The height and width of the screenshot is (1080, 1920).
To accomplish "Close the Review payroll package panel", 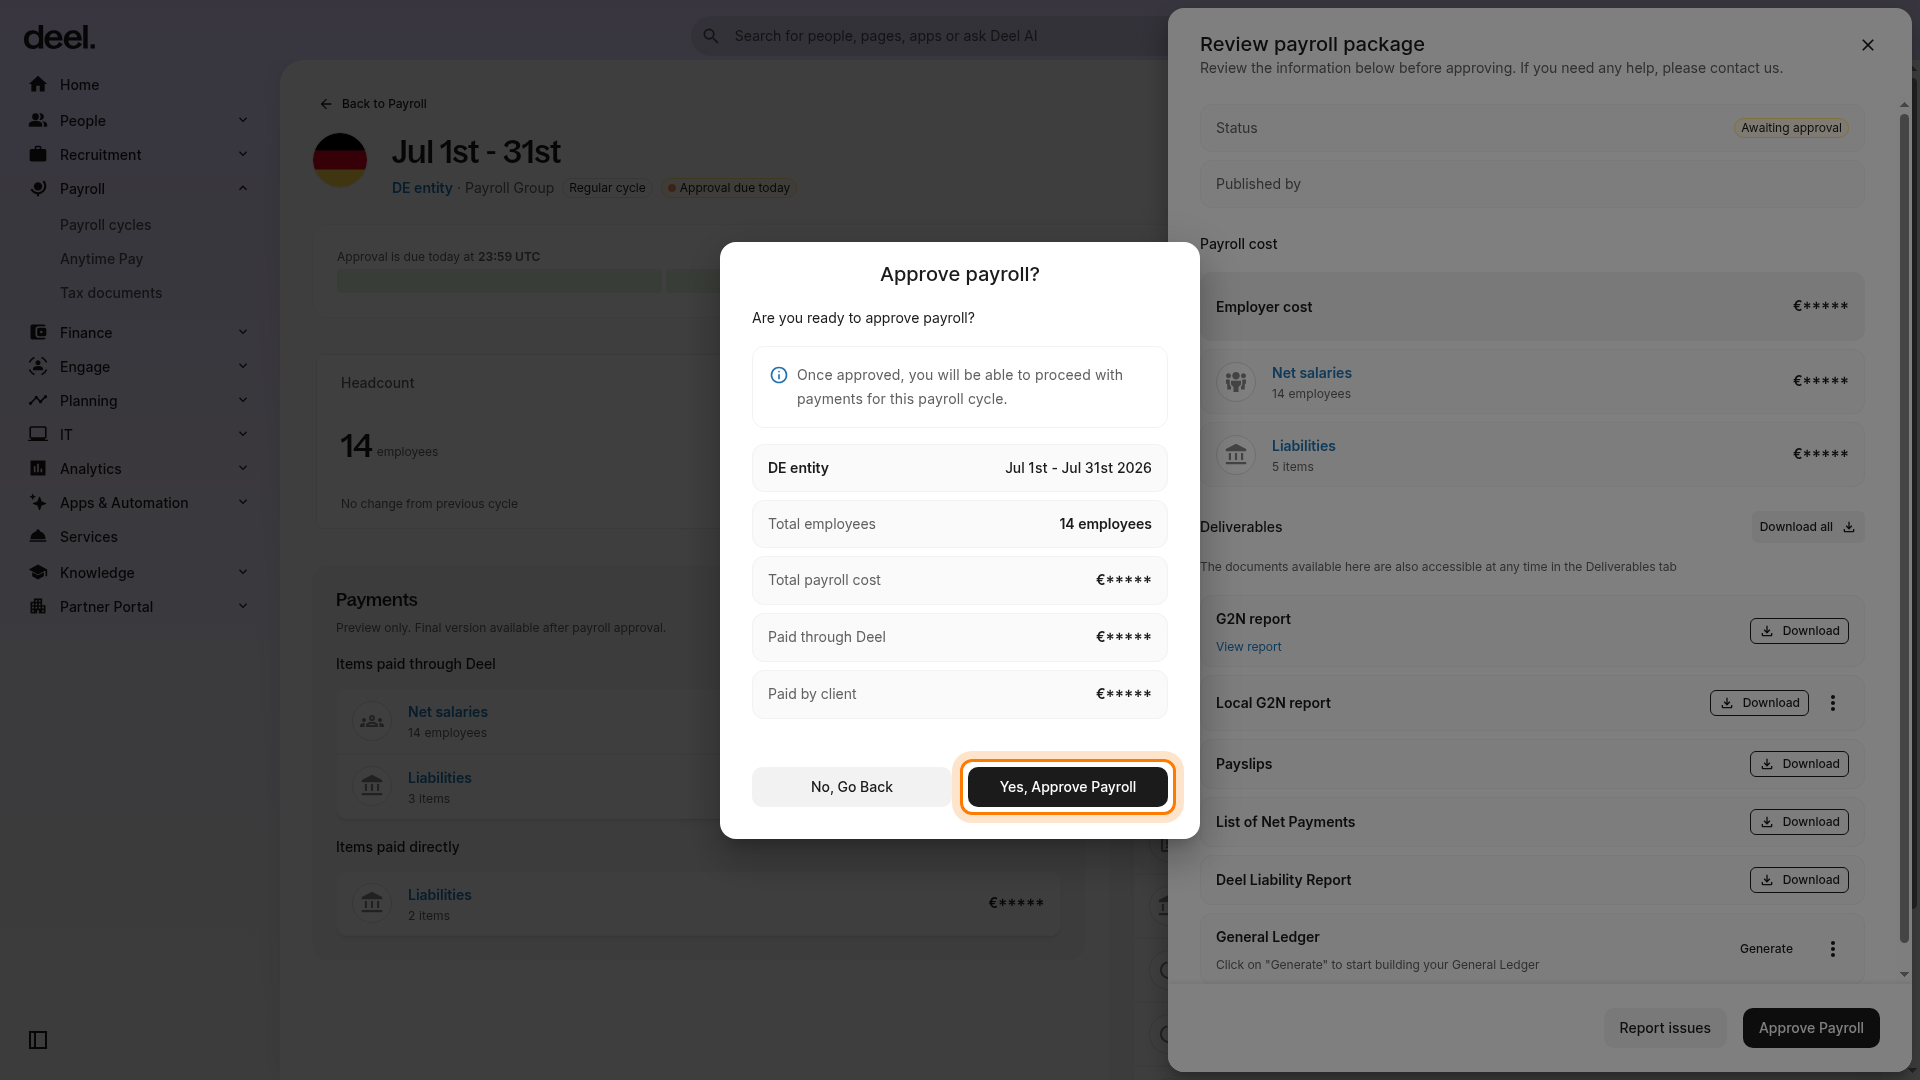I will pos(1868,45).
